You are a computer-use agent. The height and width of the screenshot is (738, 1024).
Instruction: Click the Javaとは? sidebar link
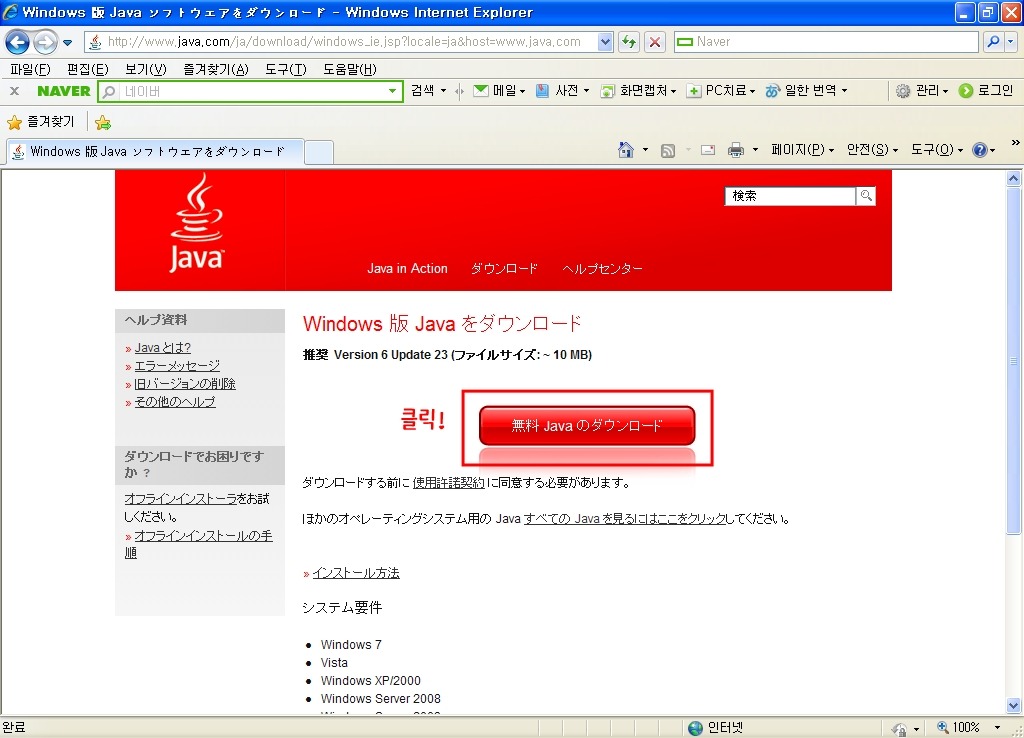[163, 348]
